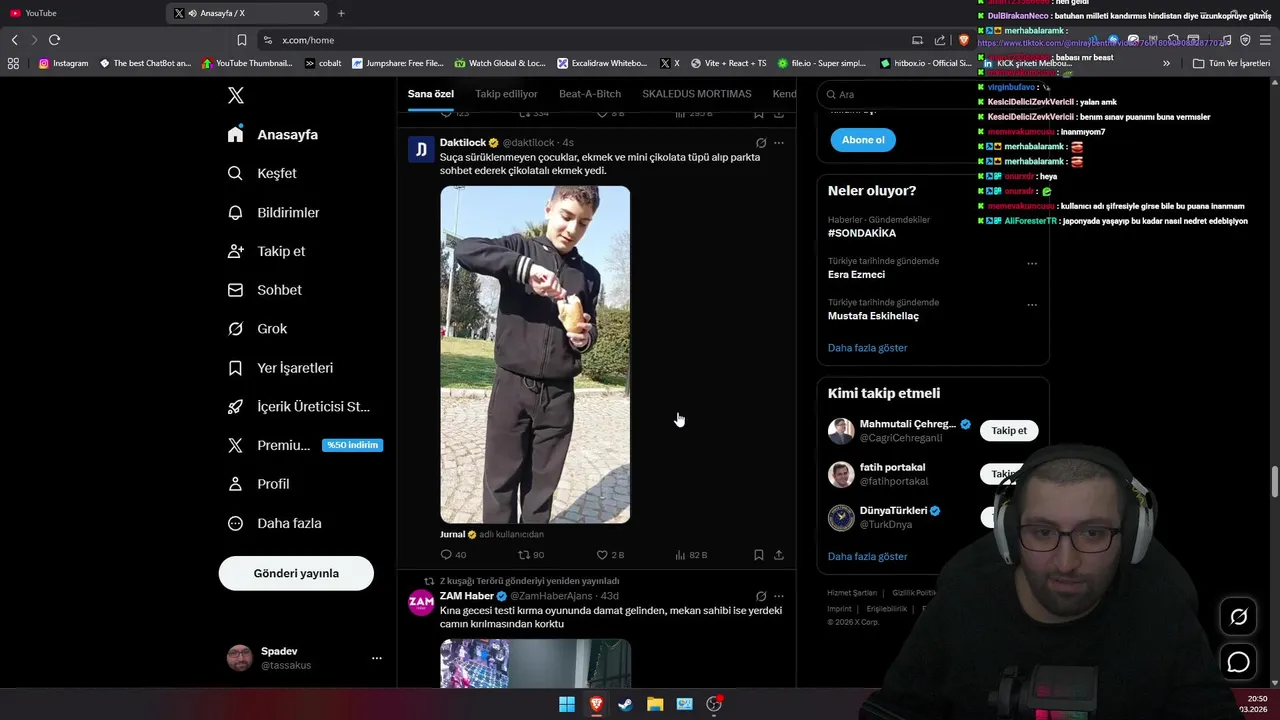The height and width of the screenshot is (720, 1280).
Task: Open Tüm Yer İşaretleri folder
Action: [1231, 63]
